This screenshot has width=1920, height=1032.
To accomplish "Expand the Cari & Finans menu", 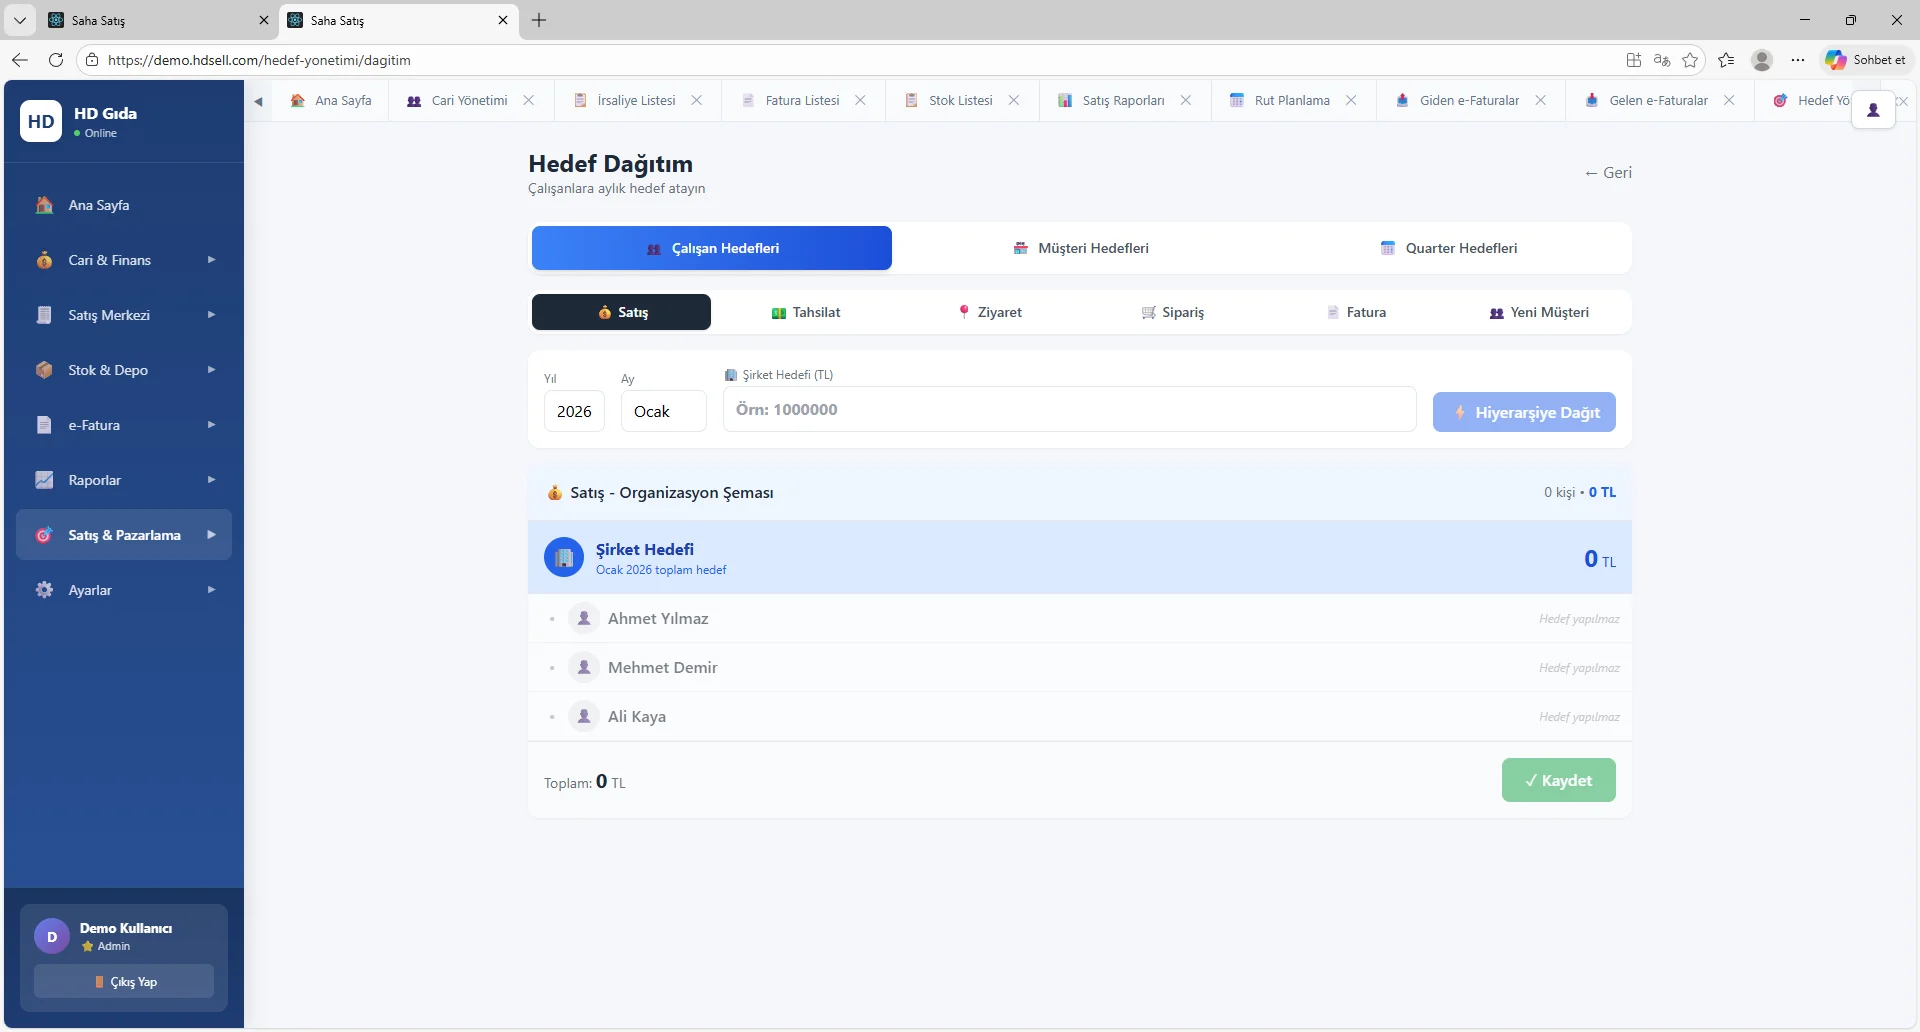I will tap(124, 260).
